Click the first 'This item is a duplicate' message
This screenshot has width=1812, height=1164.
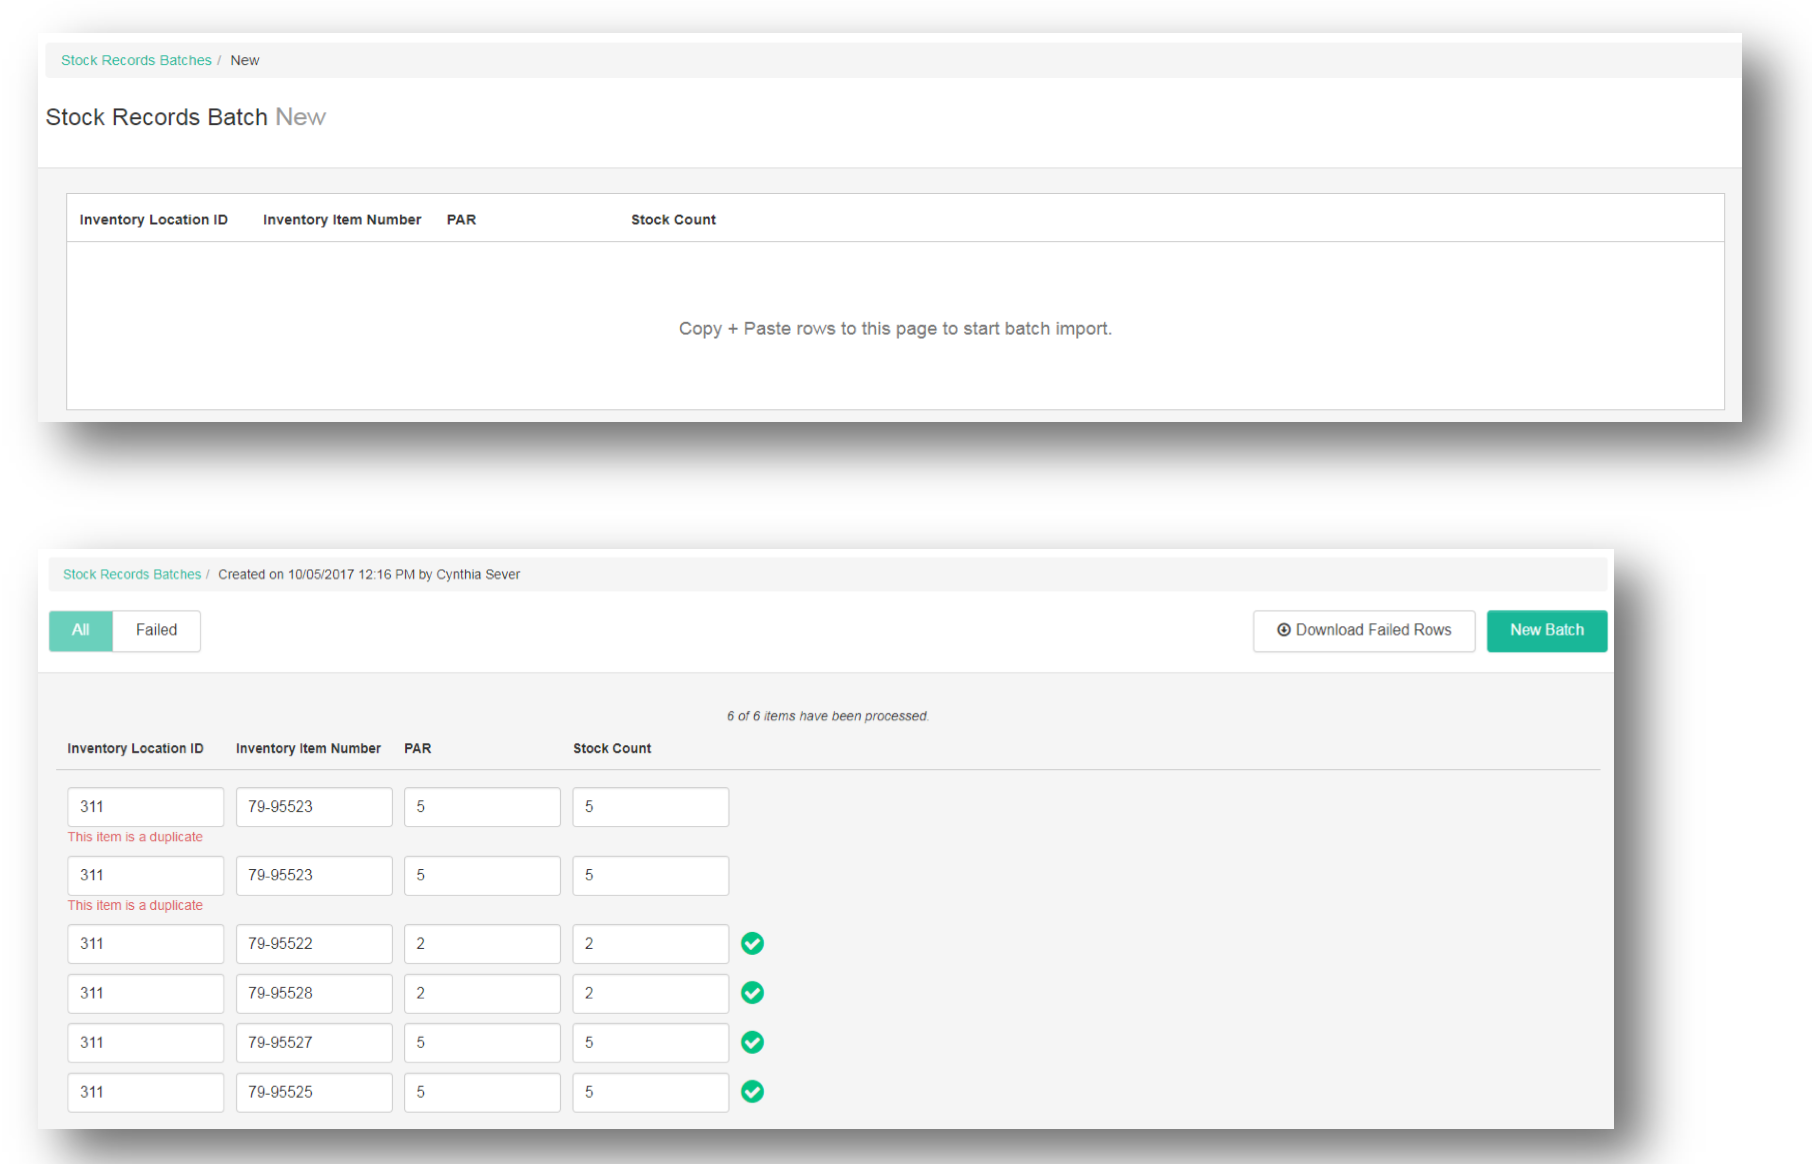(x=135, y=837)
